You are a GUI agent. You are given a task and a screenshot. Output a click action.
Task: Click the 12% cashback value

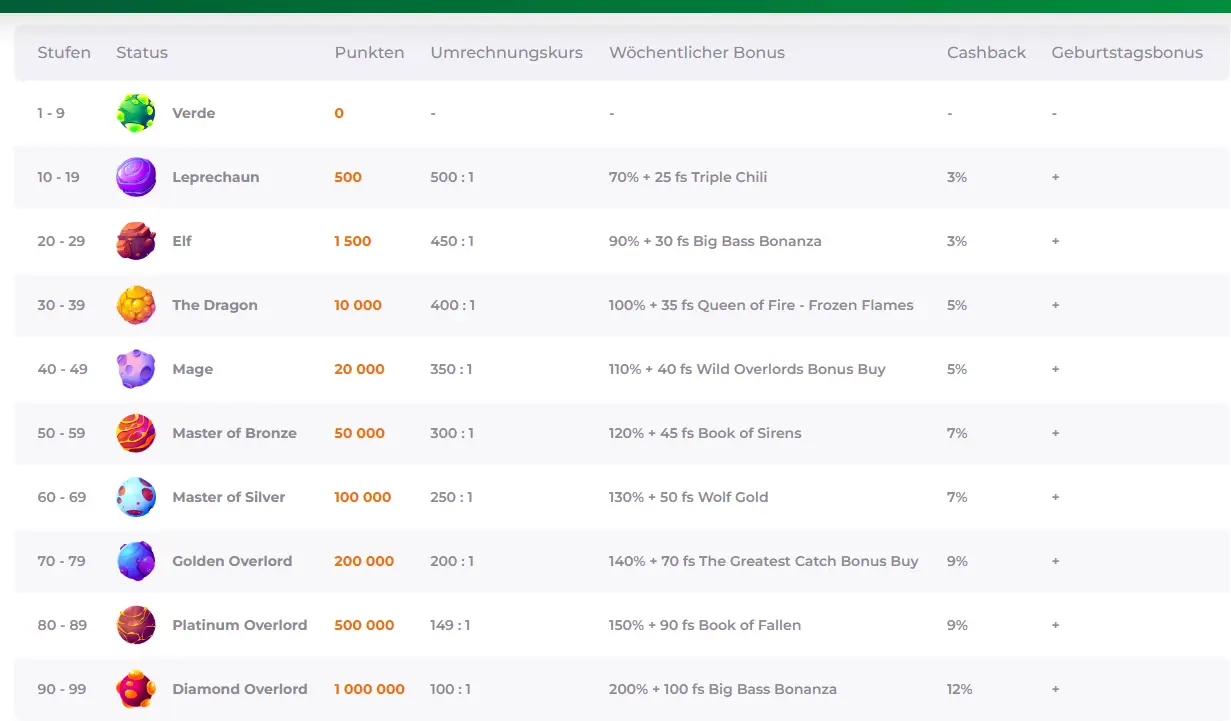[x=959, y=689]
